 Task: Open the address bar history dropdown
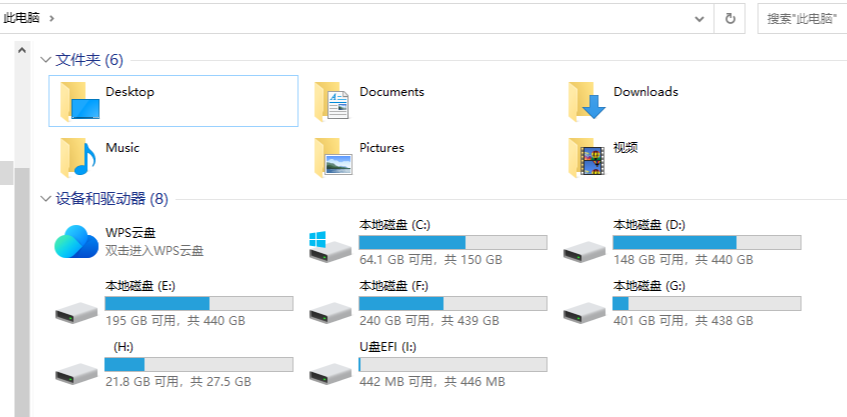pyautogui.click(x=699, y=19)
